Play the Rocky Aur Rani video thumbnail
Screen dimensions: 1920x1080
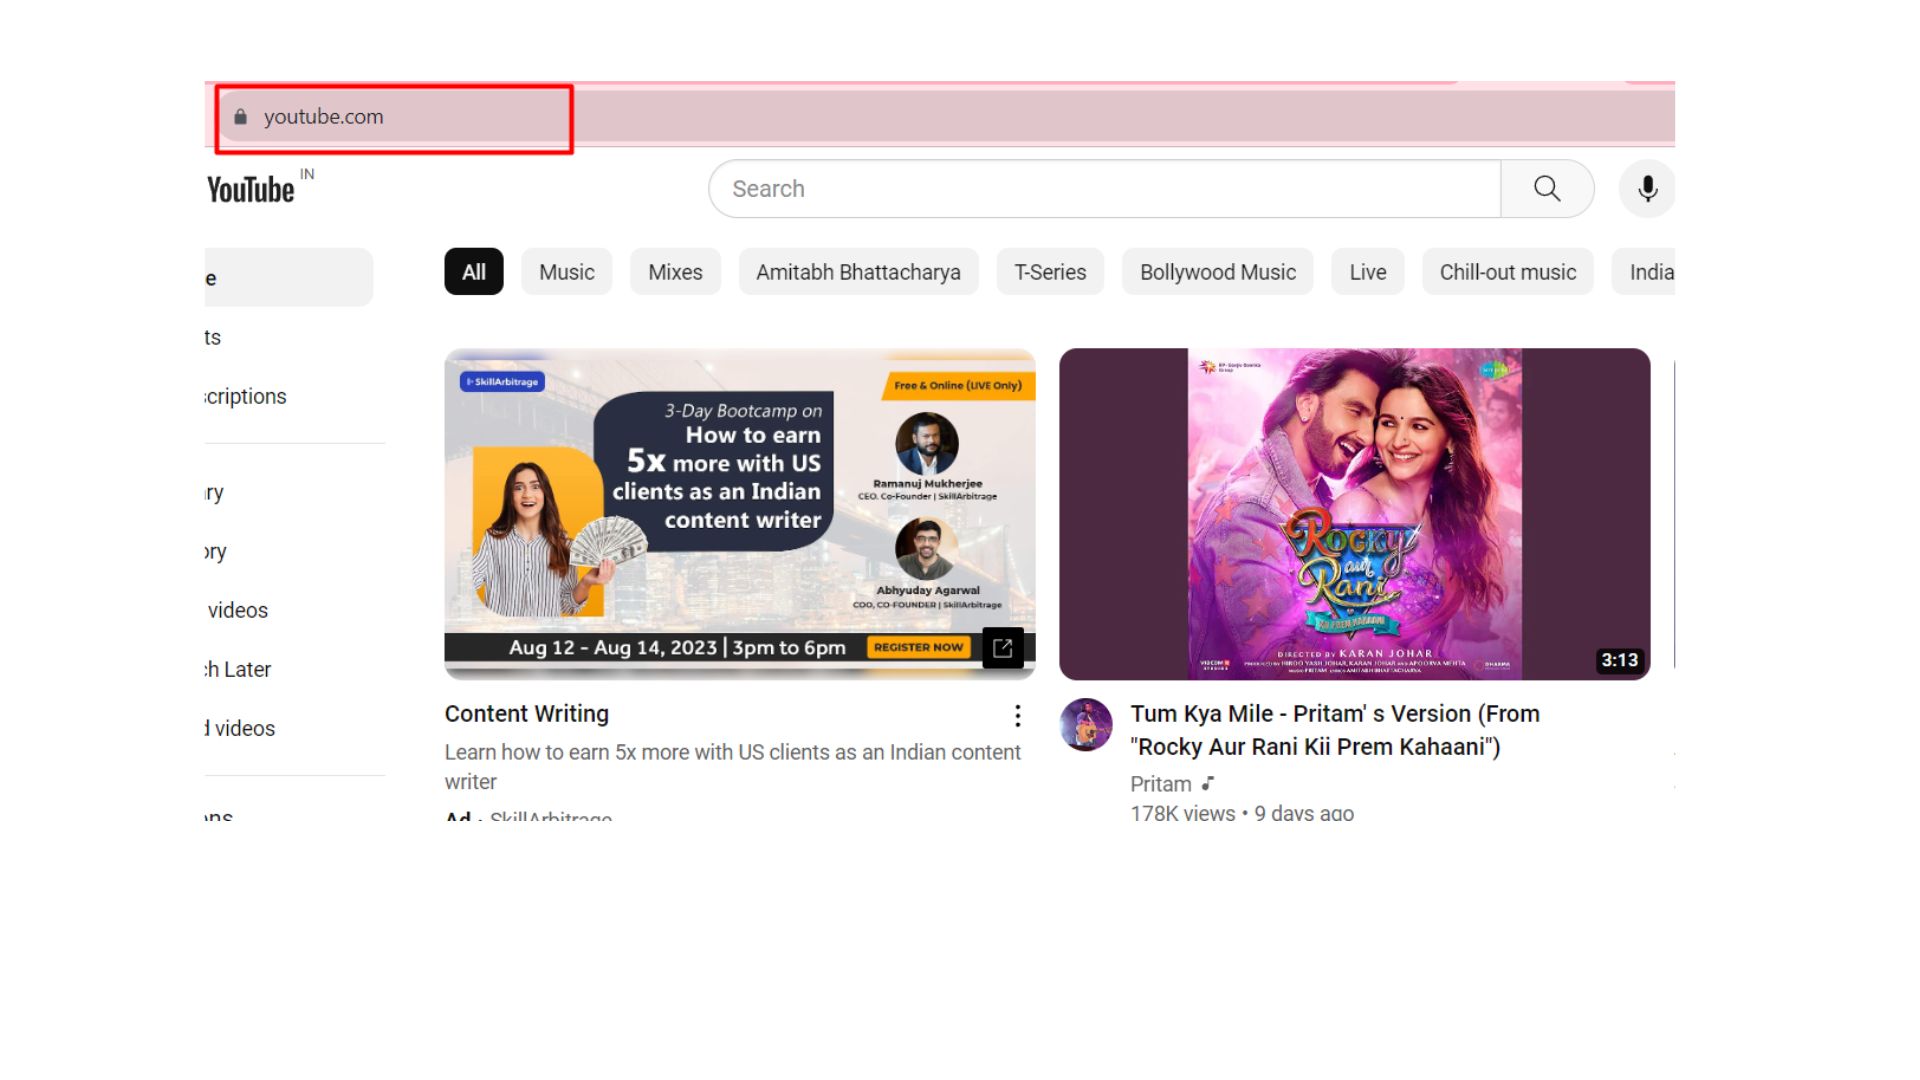click(x=1355, y=514)
